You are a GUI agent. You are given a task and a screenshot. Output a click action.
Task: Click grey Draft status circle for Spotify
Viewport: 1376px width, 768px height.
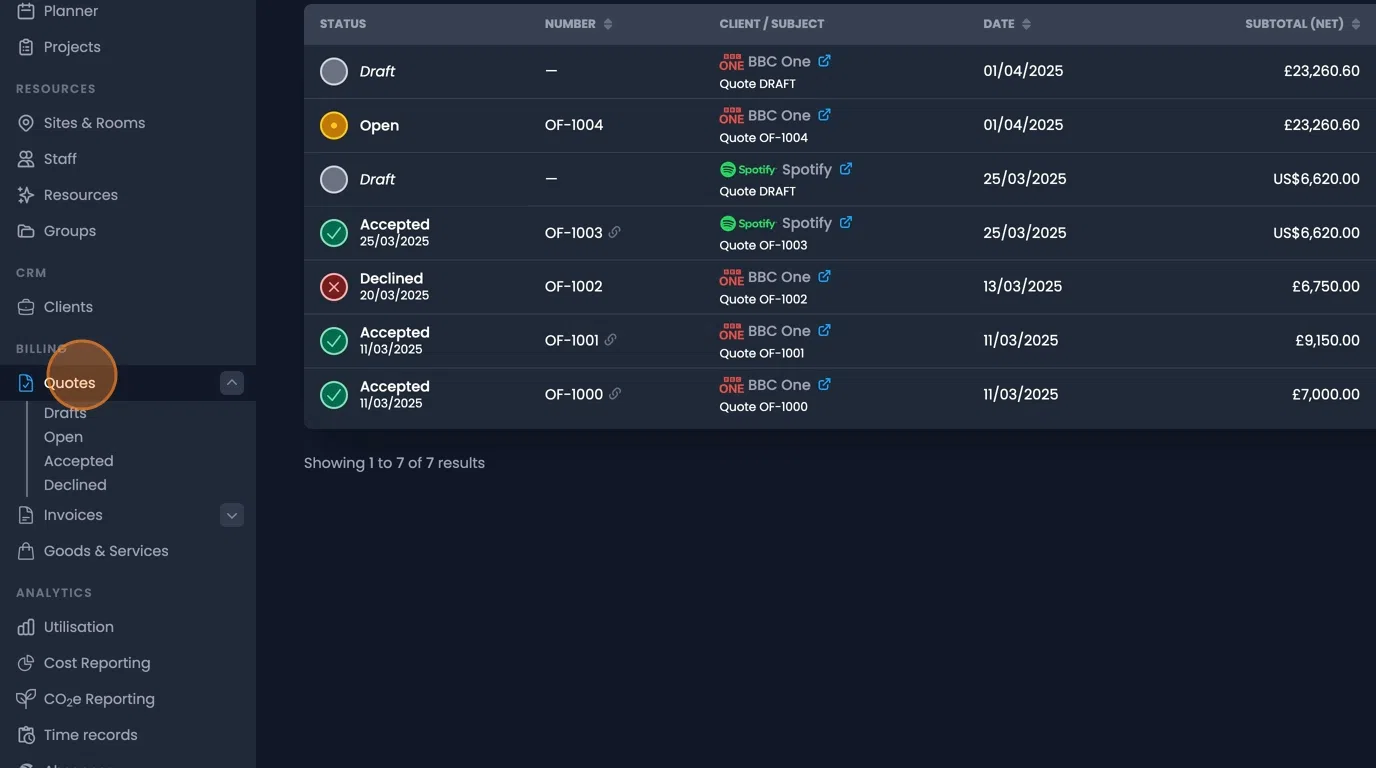point(333,179)
